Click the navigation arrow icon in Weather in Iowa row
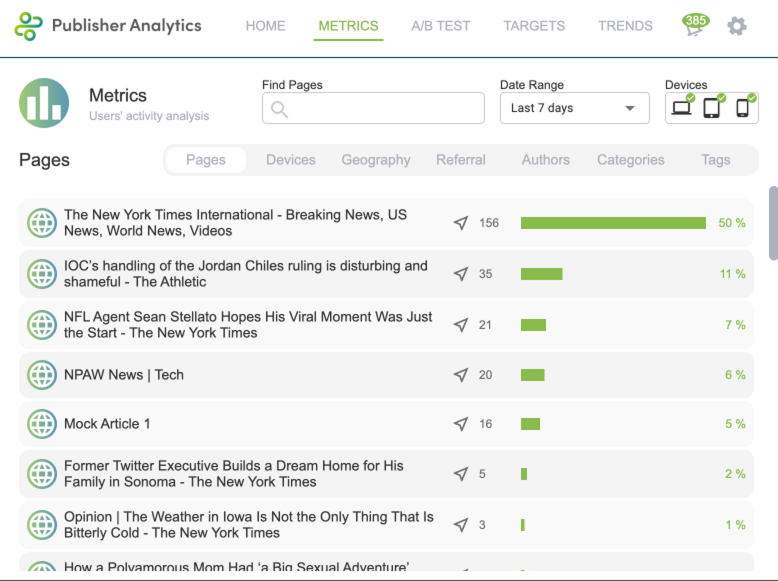The width and height of the screenshot is (778, 581). coord(461,525)
